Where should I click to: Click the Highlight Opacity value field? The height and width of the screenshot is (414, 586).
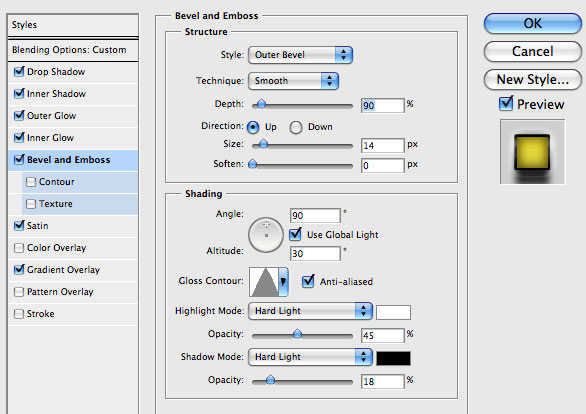tap(383, 336)
